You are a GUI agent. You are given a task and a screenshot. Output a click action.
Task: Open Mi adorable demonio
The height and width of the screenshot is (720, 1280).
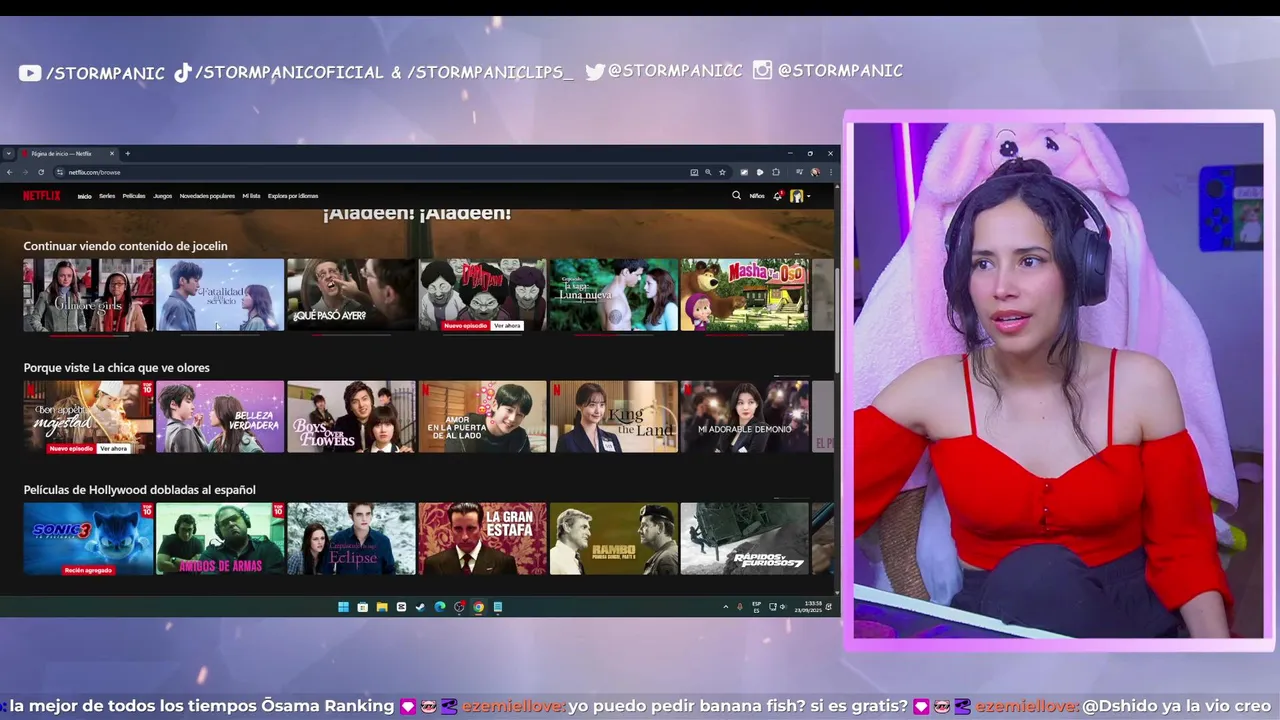[x=745, y=416]
